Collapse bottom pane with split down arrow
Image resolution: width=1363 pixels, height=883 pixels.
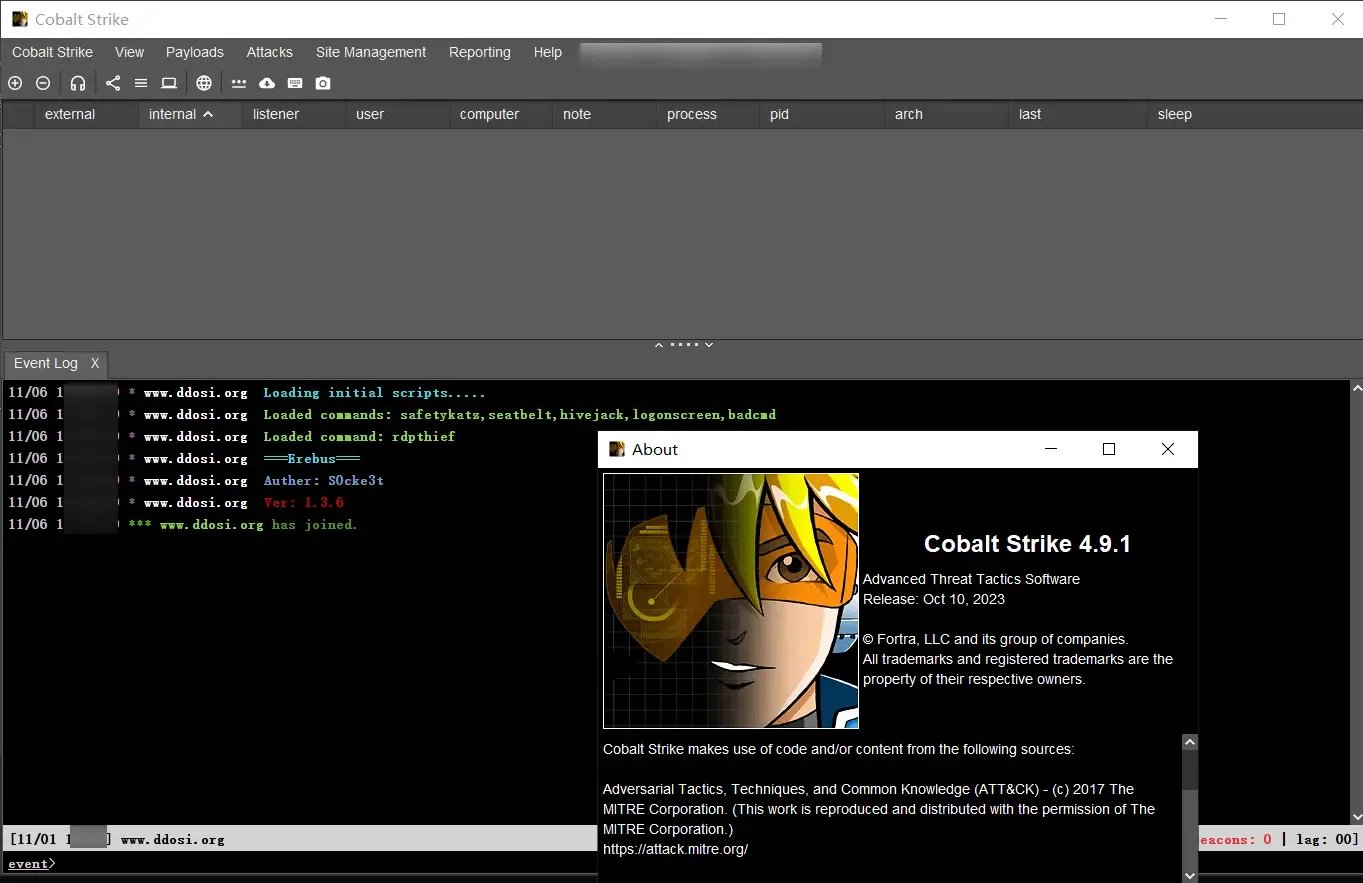tap(709, 345)
